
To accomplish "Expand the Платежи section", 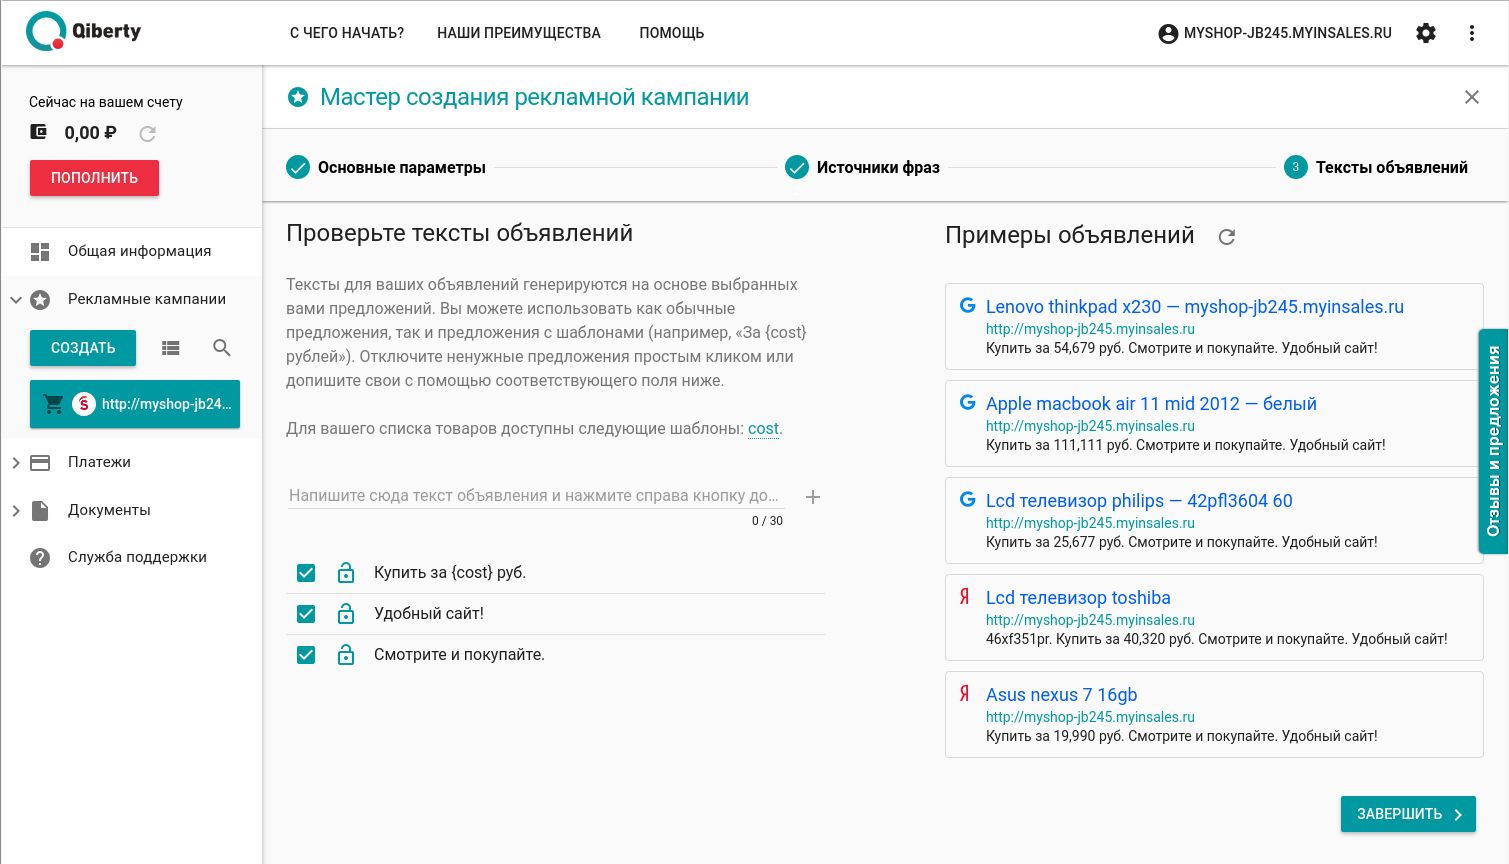I will [x=16, y=463].
